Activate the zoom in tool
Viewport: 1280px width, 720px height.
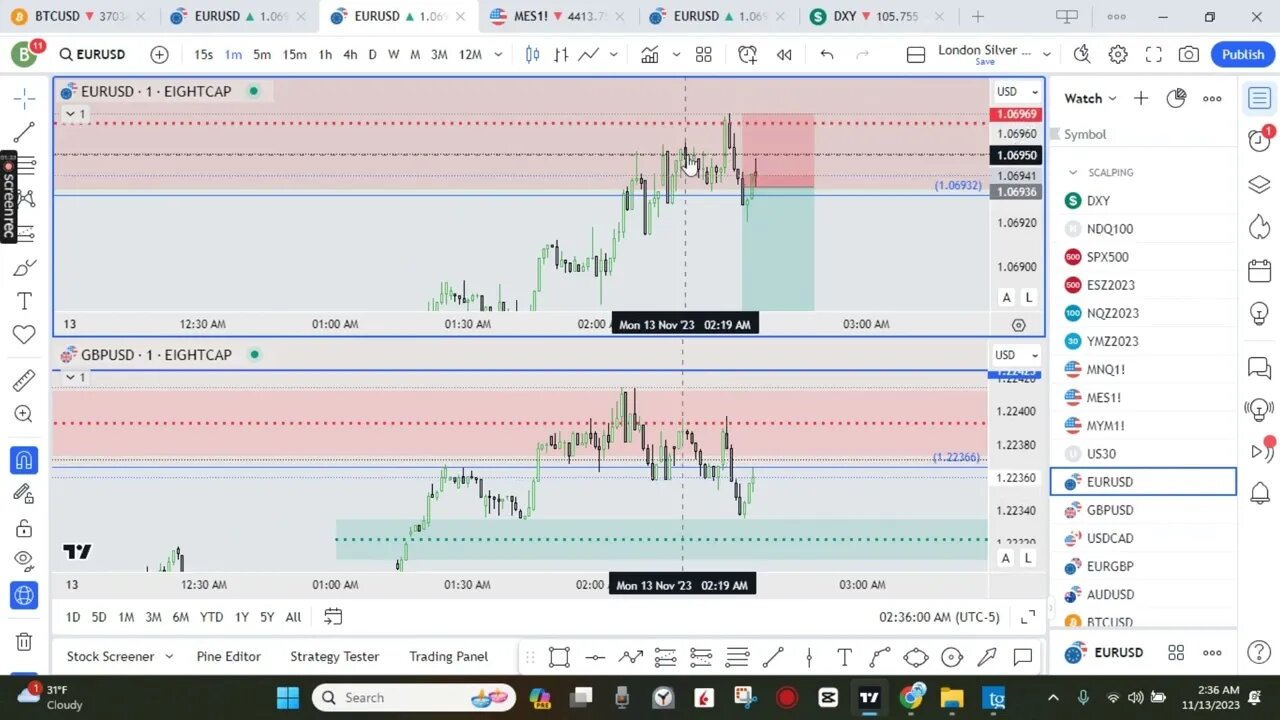(x=24, y=414)
